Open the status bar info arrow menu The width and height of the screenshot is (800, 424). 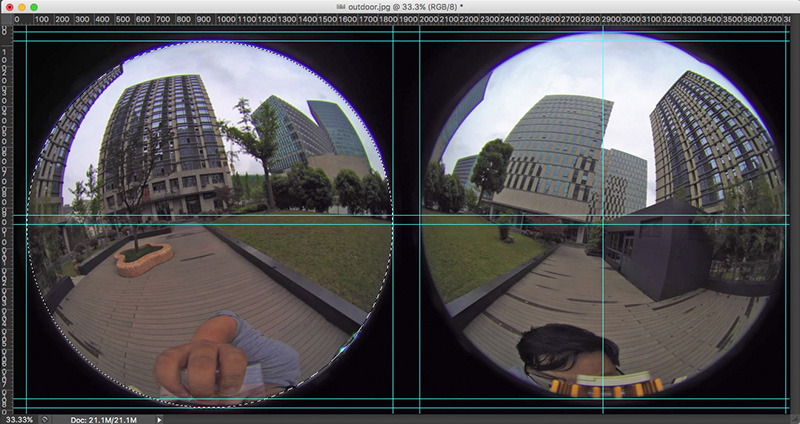click(159, 420)
